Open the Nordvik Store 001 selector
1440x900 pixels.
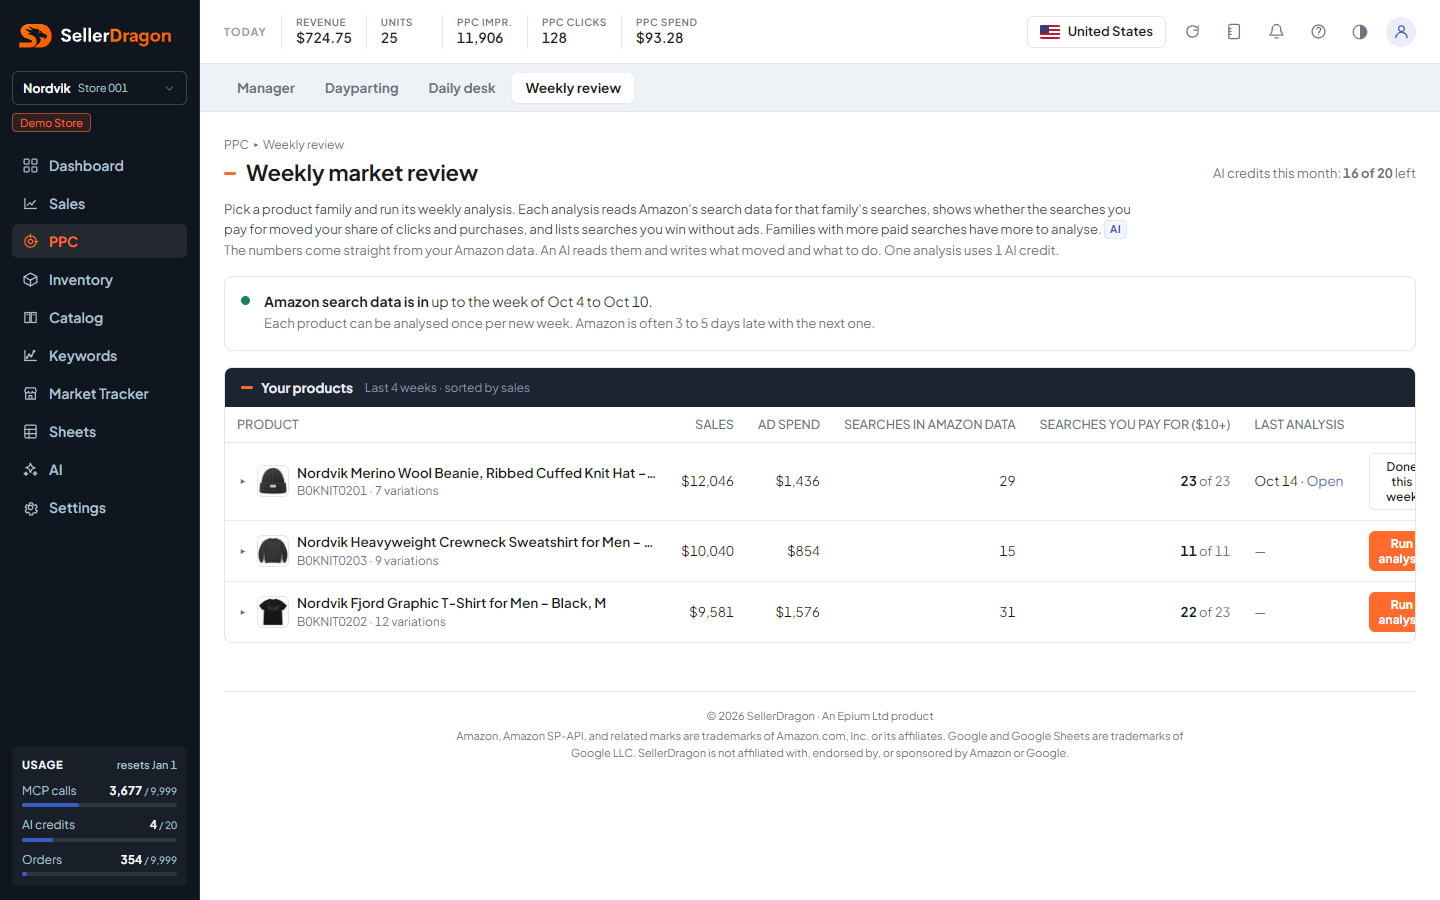(99, 88)
